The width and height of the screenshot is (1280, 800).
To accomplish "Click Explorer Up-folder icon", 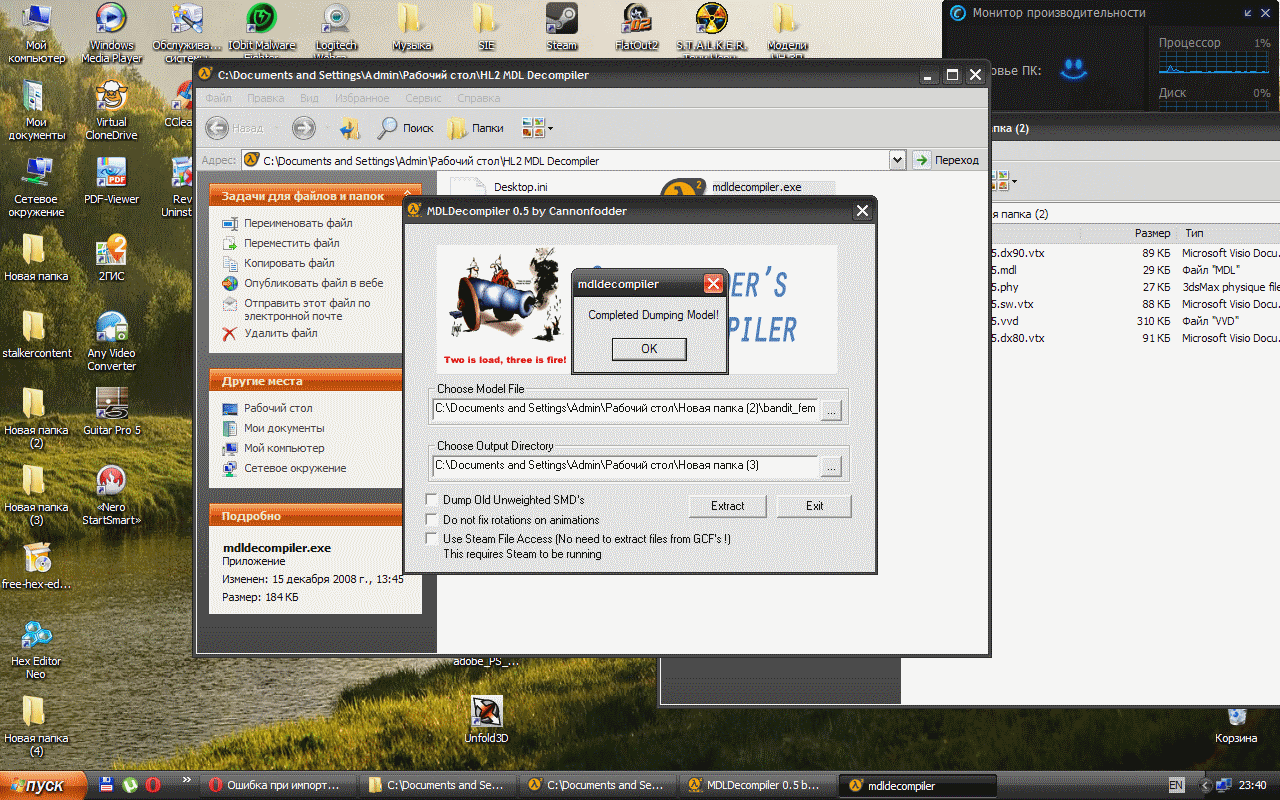I will [x=349, y=127].
